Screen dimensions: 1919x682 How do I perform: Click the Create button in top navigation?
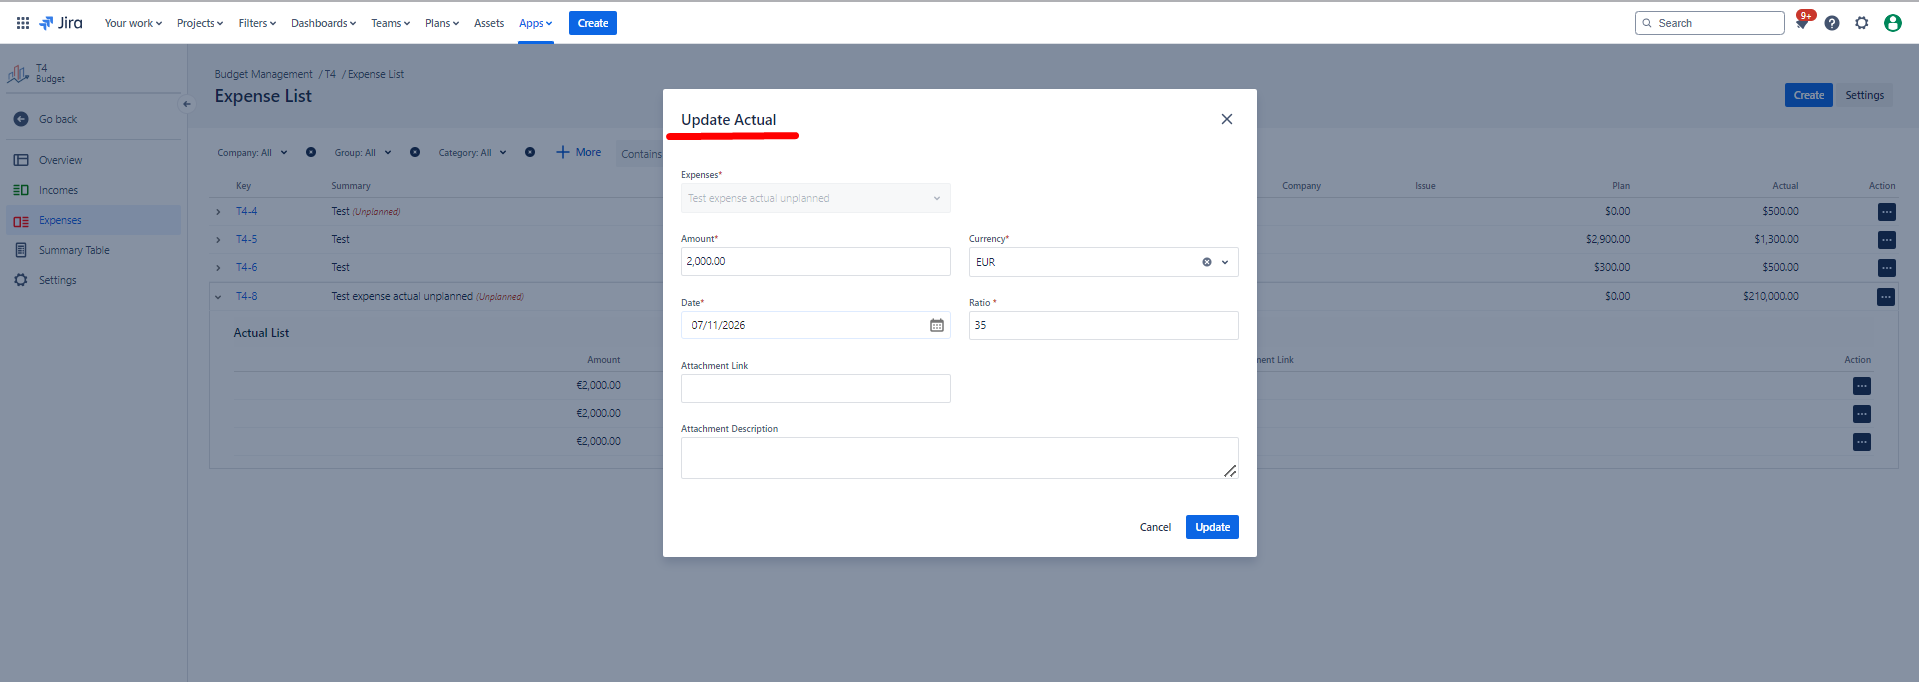(593, 23)
